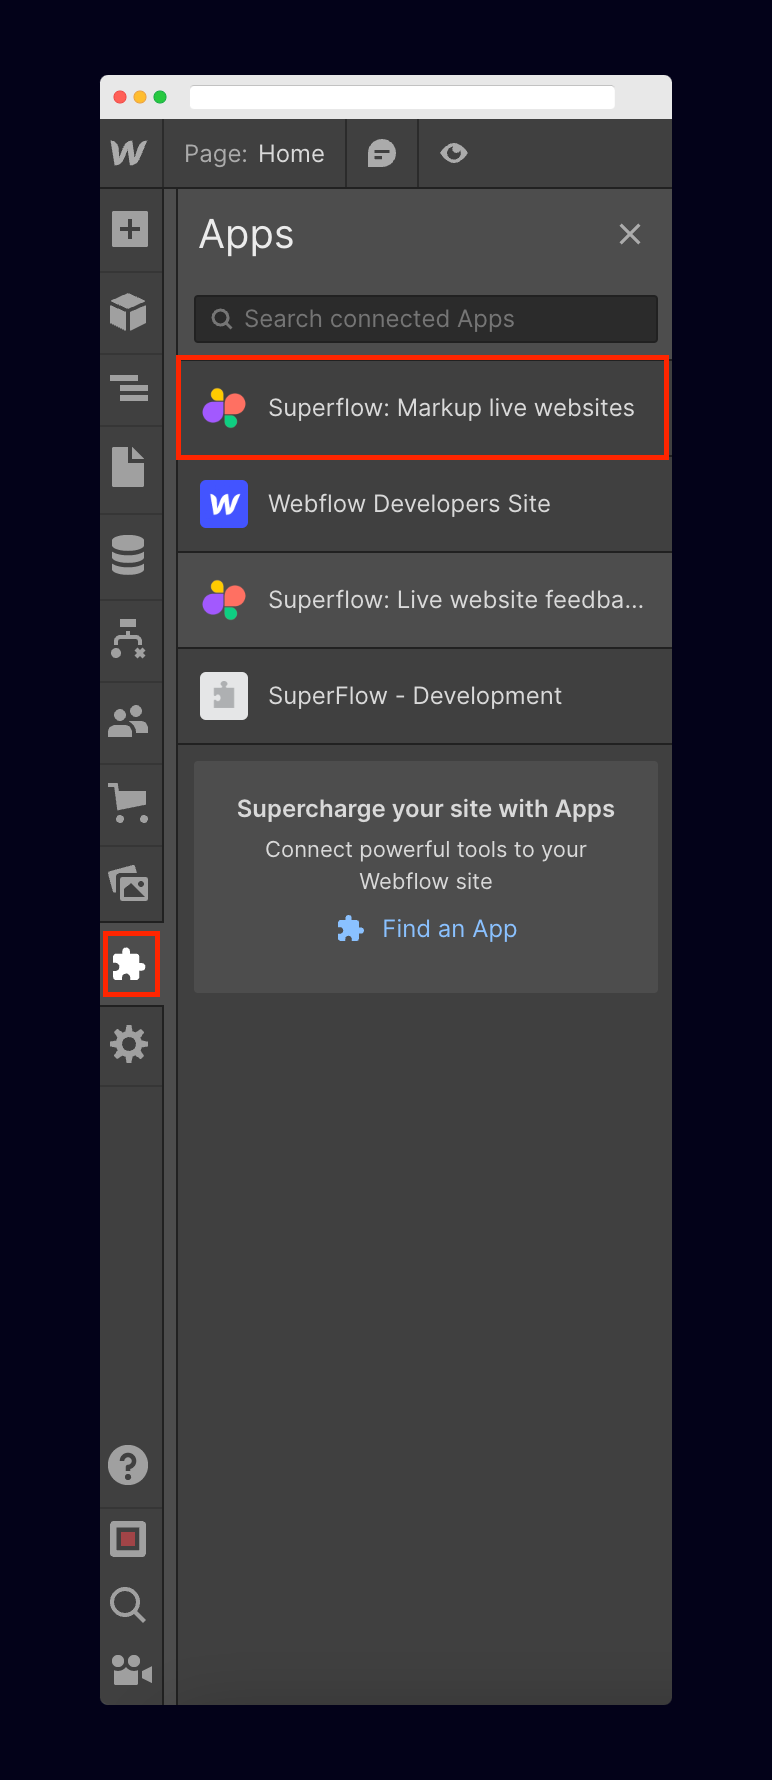Focus the Search connected Apps field
The image size is (772, 1780).
(x=426, y=319)
